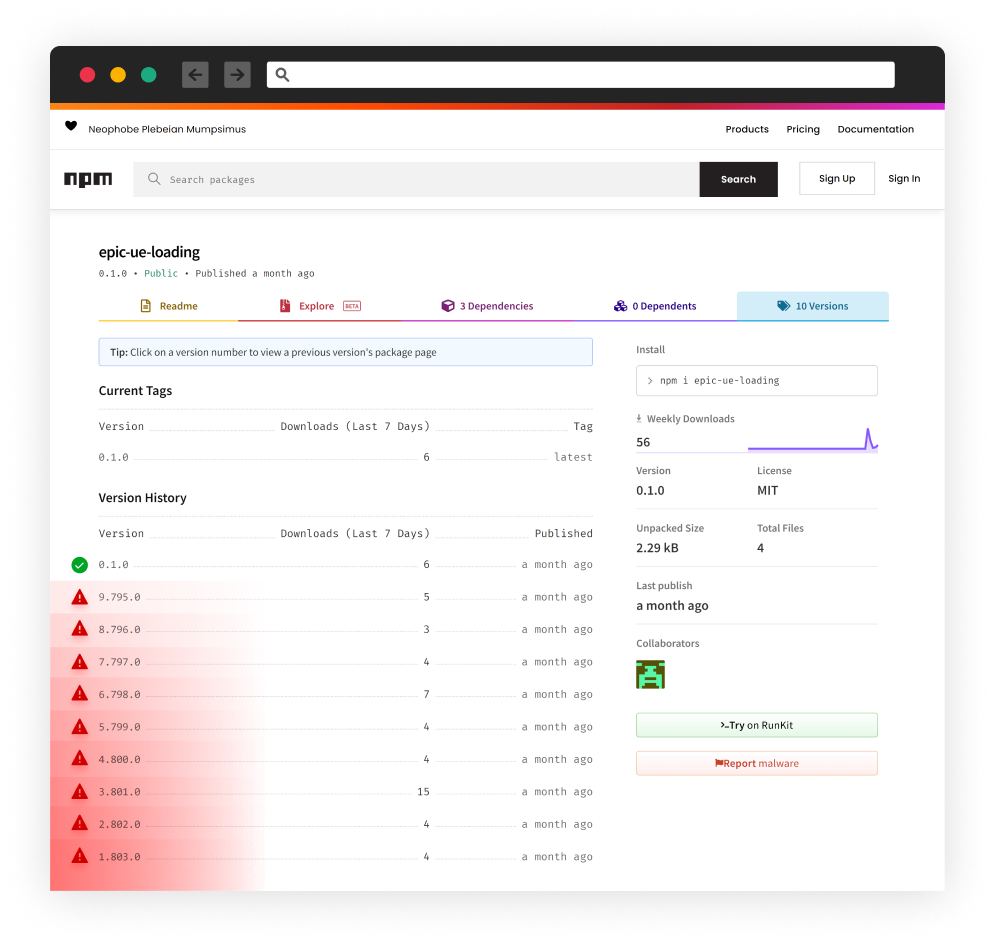This screenshot has height=945, width=995.
Task: Click the Sign Up button
Action: click(836, 178)
